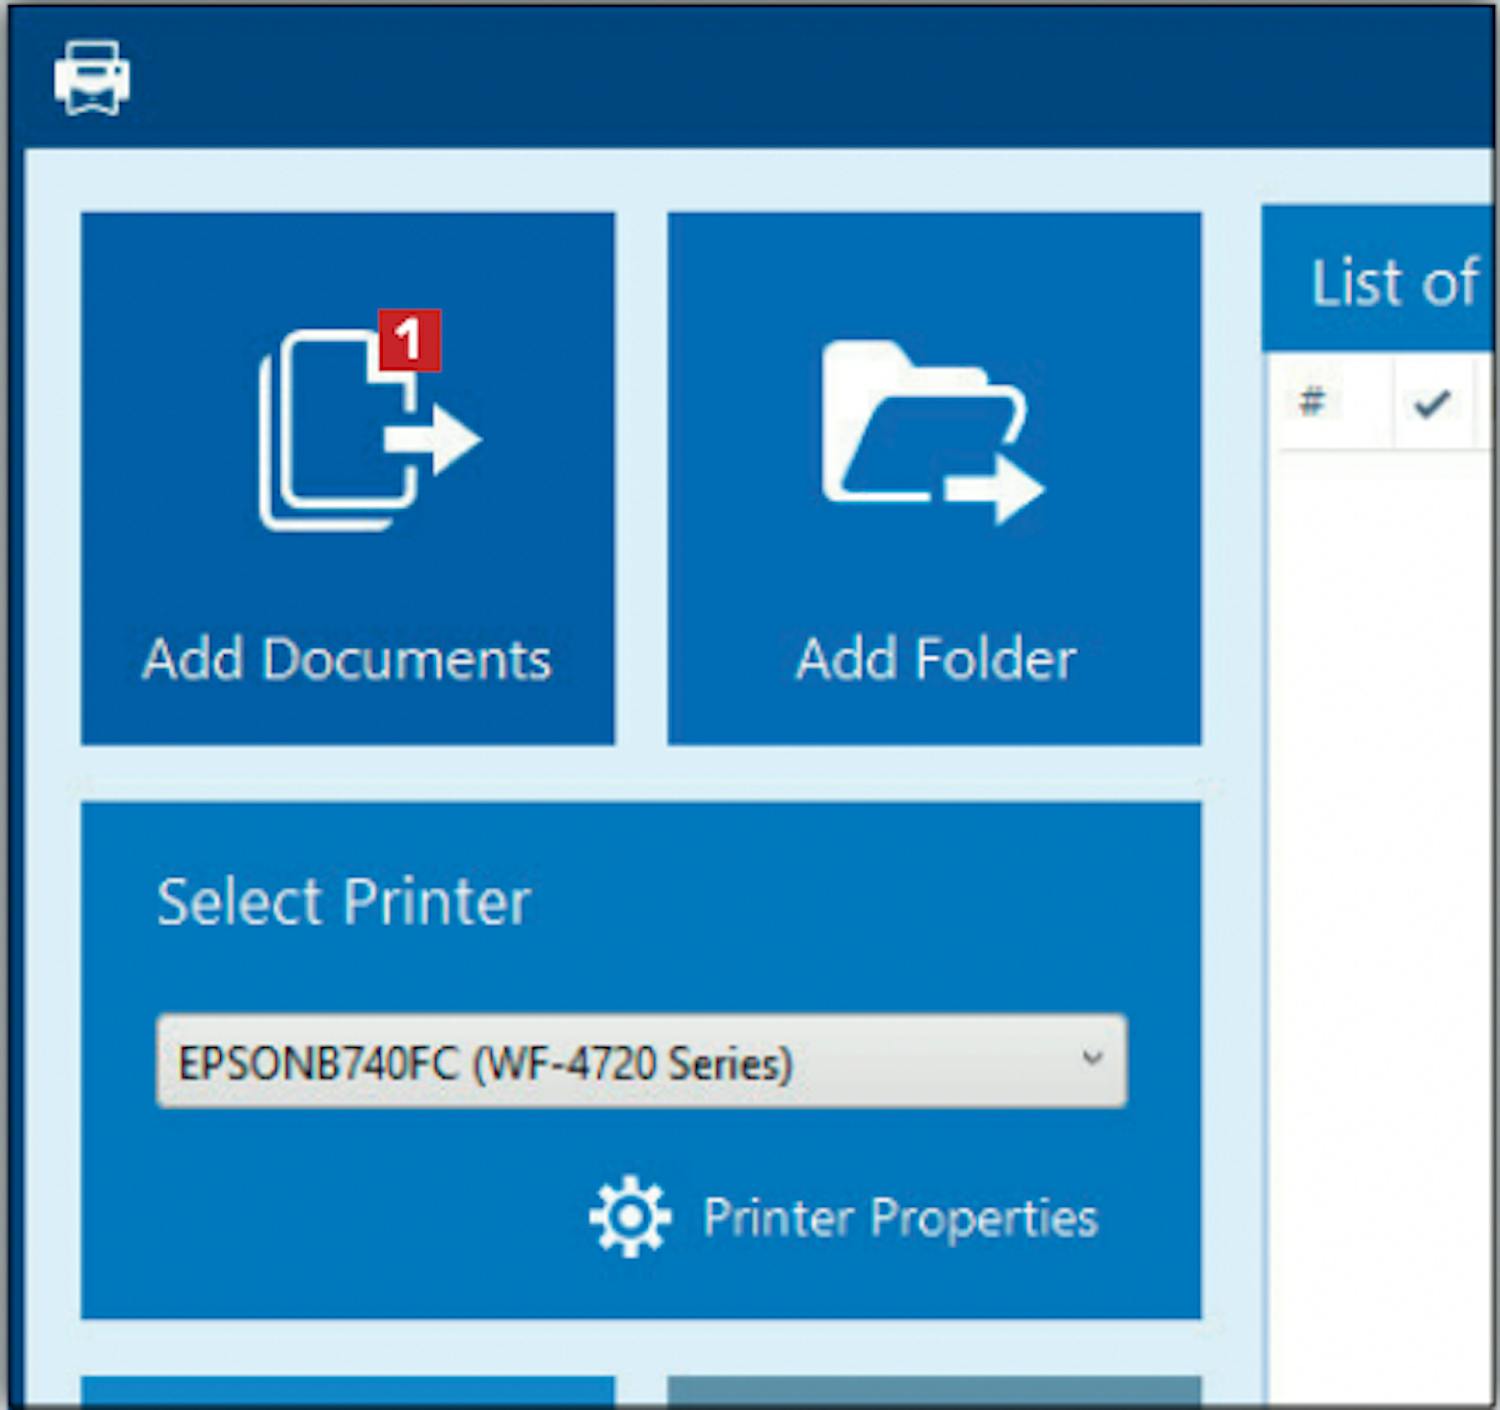Image resolution: width=1500 pixels, height=1410 pixels.
Task: Click the # column header
Action: pos(1311,403)
